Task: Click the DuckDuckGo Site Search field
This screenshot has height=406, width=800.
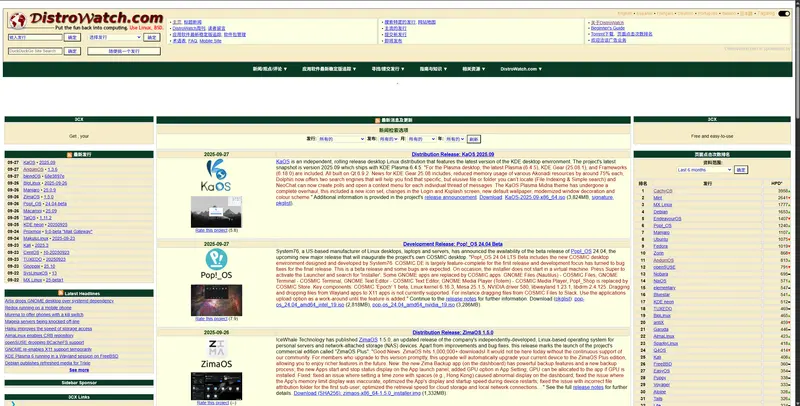Action: coord(35,51)
